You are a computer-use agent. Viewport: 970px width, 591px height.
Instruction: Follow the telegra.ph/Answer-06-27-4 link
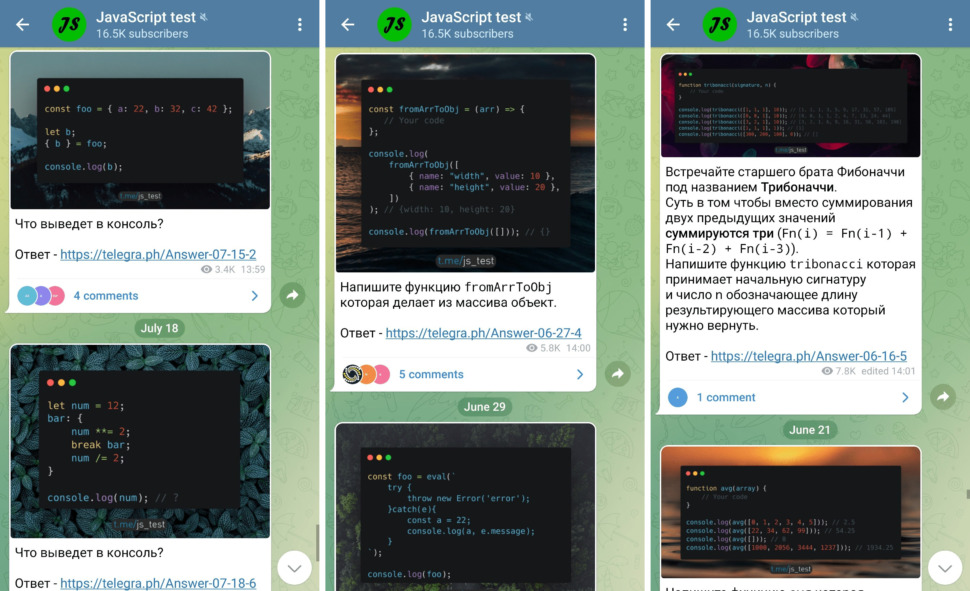(x=483, y=333)
